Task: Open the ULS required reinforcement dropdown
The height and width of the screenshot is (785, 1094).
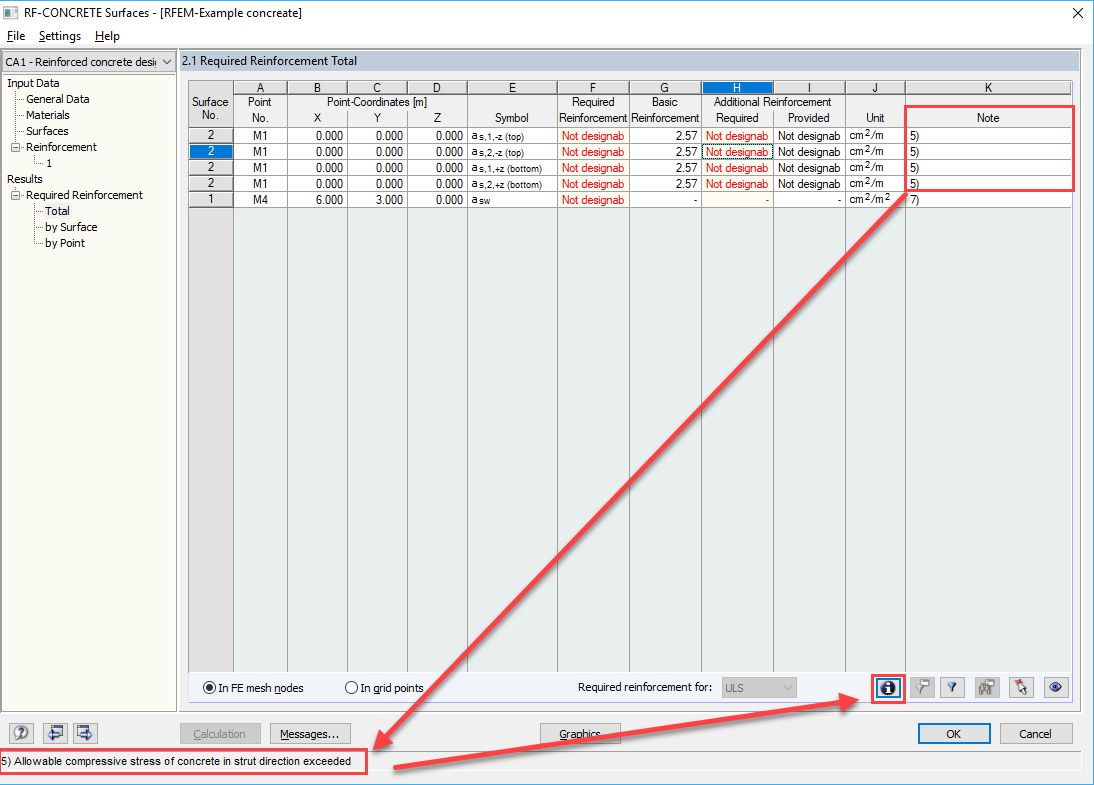Action: pos(759,688)
